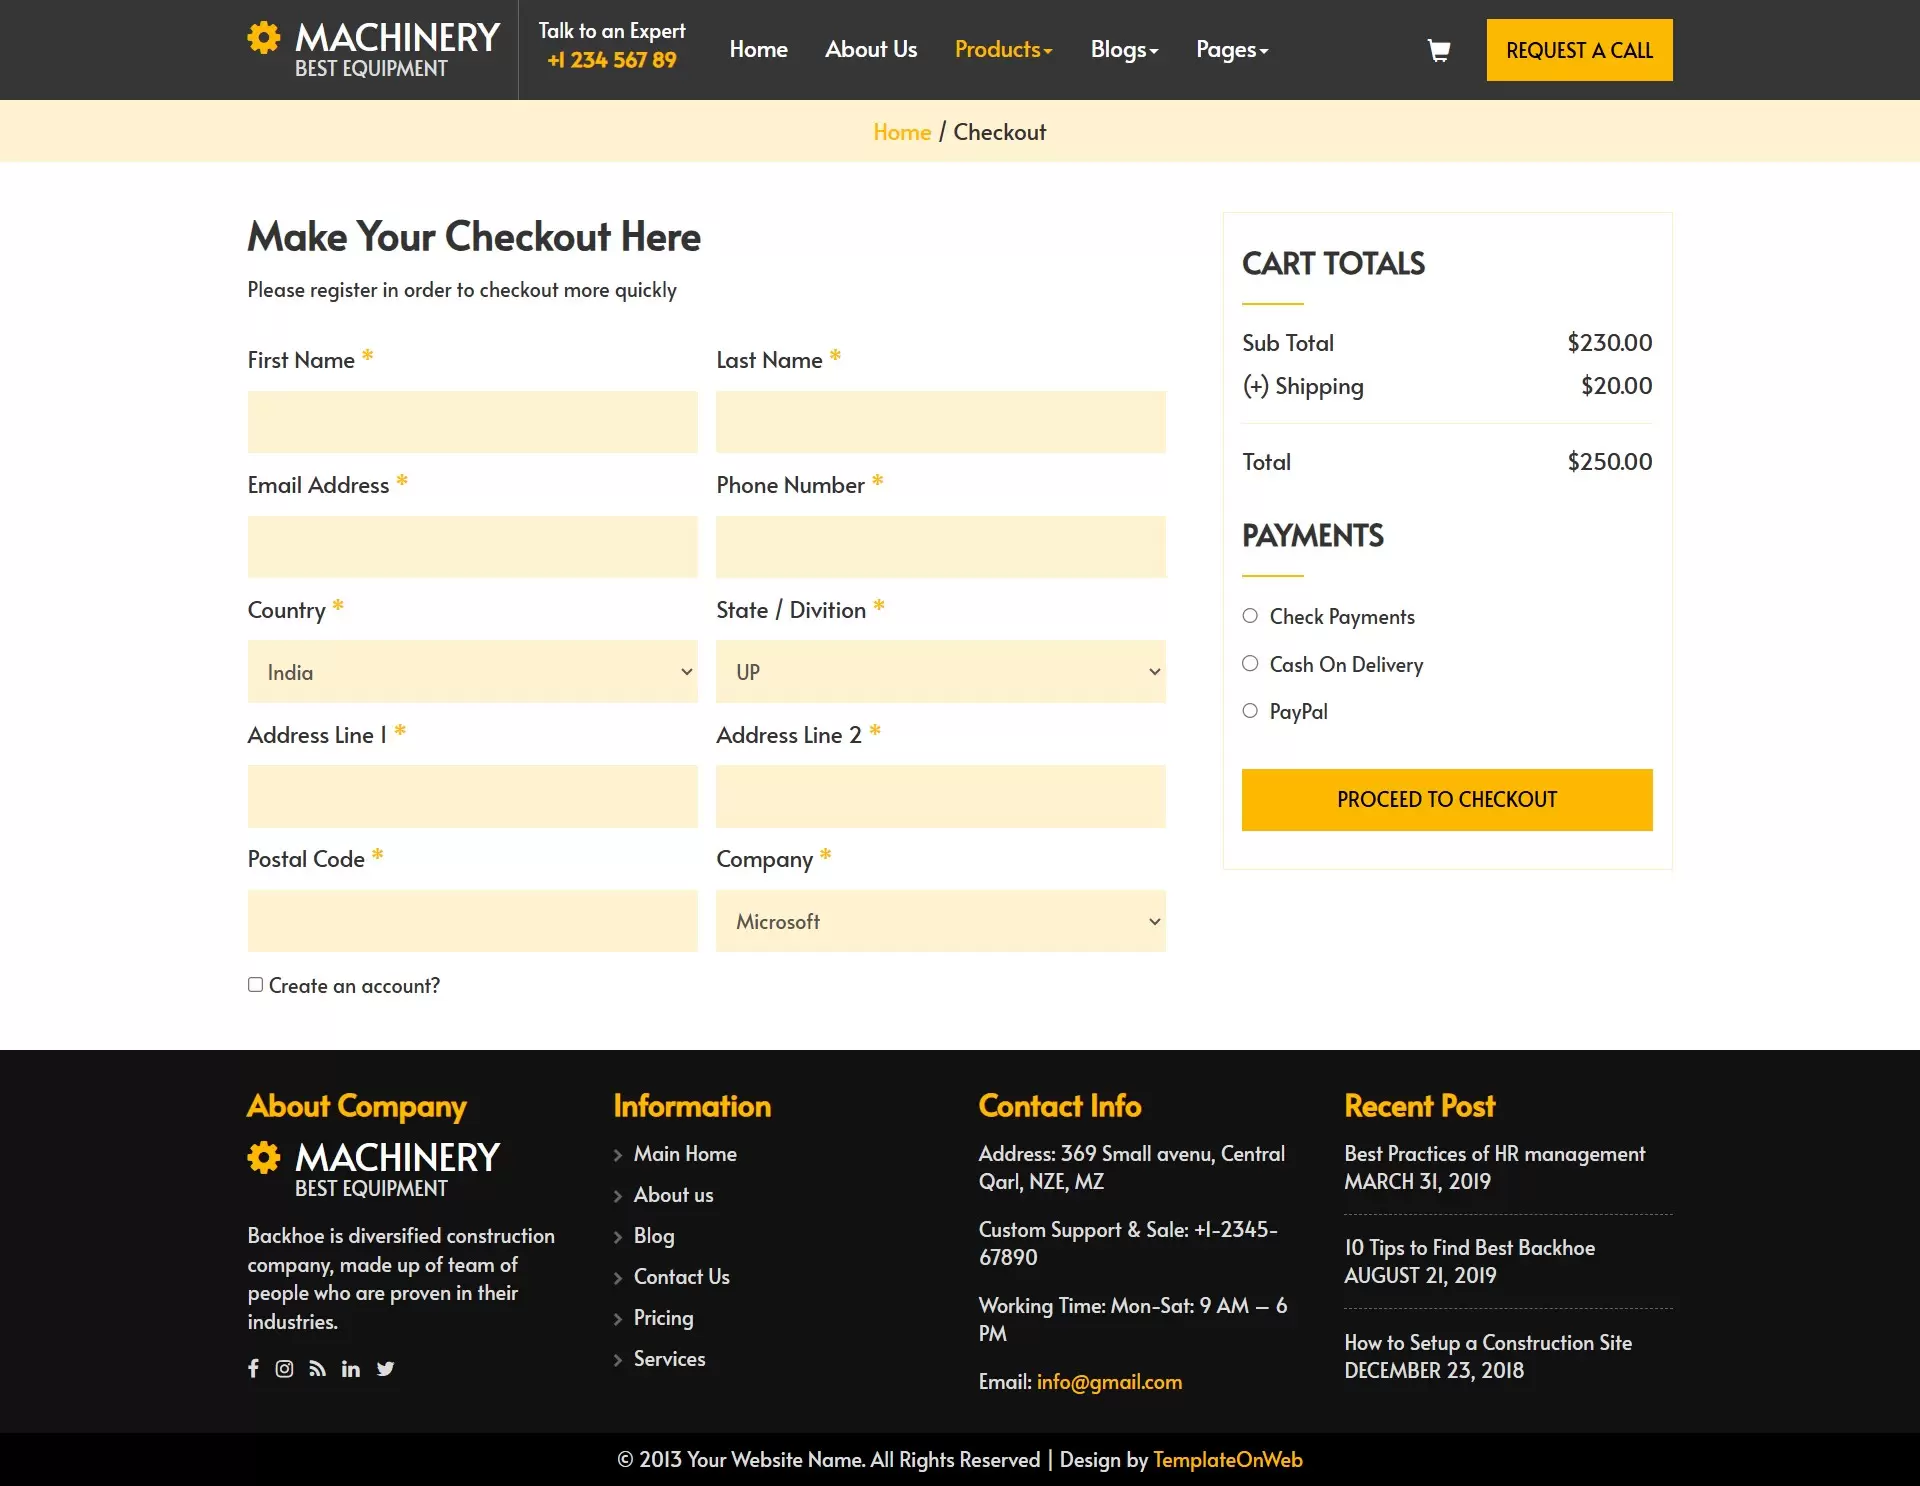1920x1486 pixels.
Task: Open the Company dropdown showing Microsoft
Action: (940, 921)
